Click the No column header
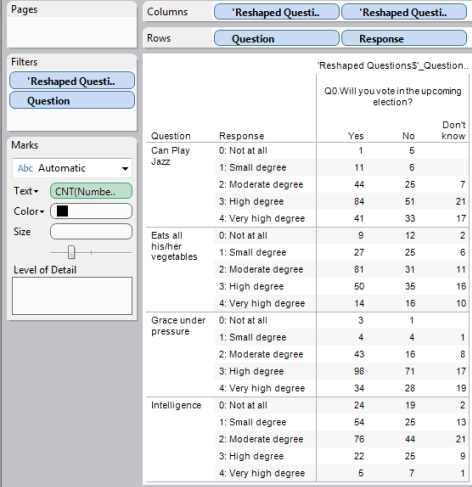The width and height of the screenshot is (472, 487). point(408,136)
